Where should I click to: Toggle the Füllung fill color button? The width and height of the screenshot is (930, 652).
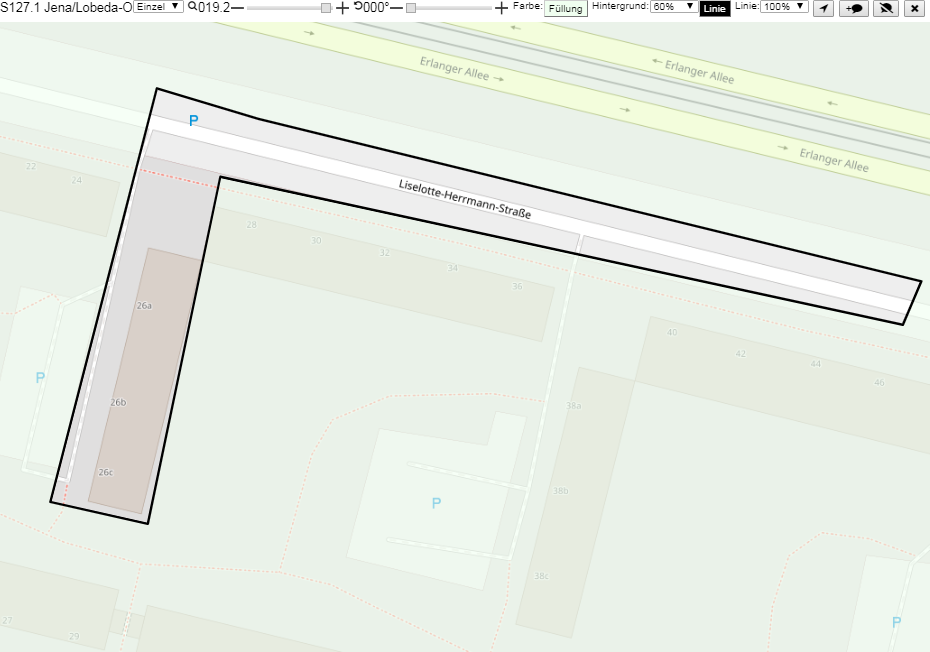566,8
